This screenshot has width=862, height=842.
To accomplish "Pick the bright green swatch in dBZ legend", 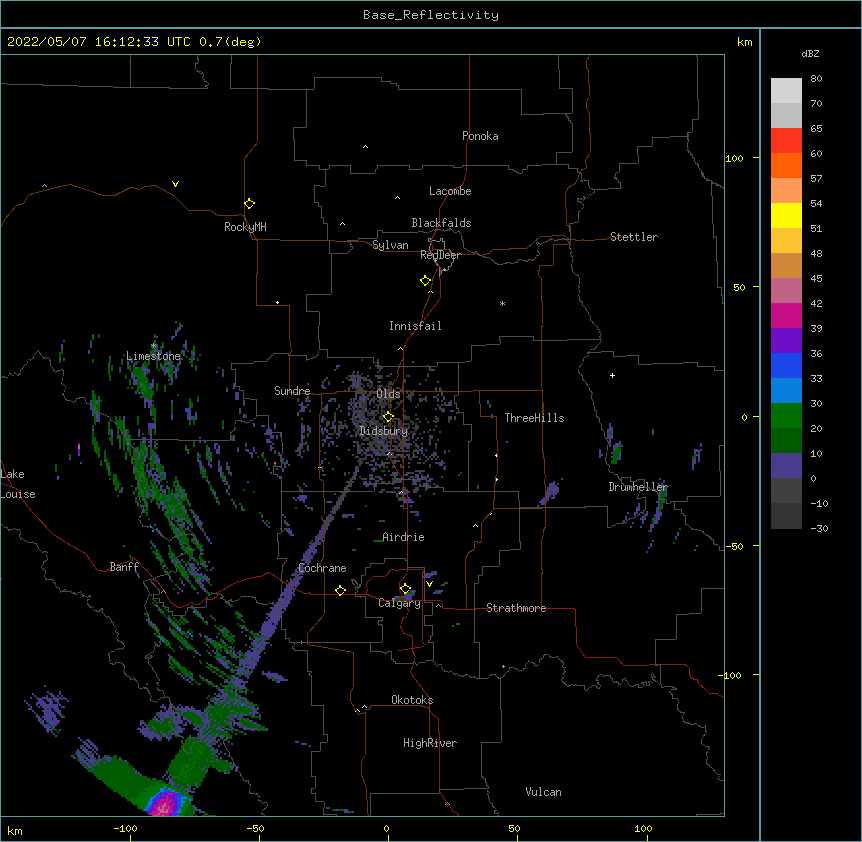I will [786, 416].
